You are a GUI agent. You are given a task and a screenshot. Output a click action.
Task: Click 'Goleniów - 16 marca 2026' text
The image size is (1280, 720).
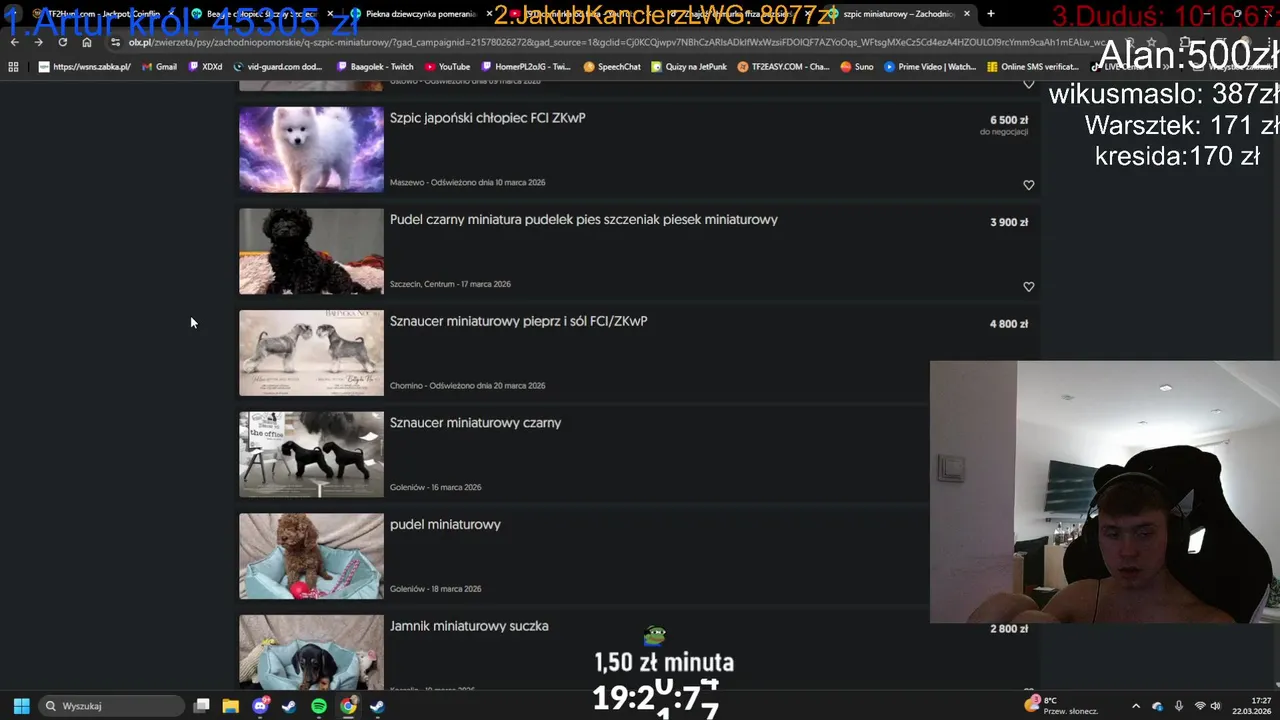(x=435, y=487)
